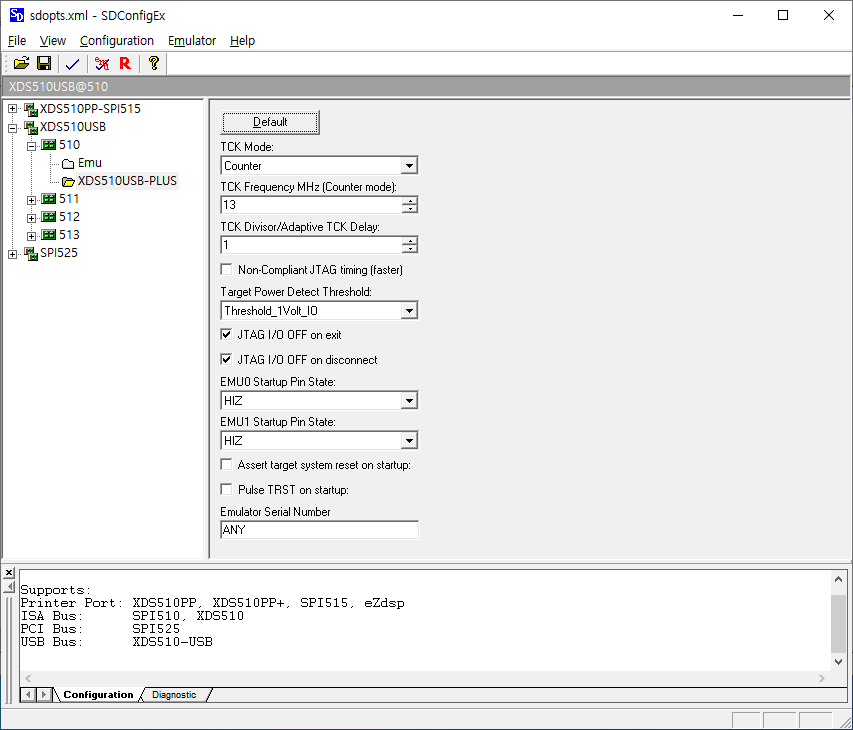Viewport: 853px width, 730px height.
Task: Open Target Power Detect Threshold dropdown
Action: pyautogui.click(x=409, y=311)
